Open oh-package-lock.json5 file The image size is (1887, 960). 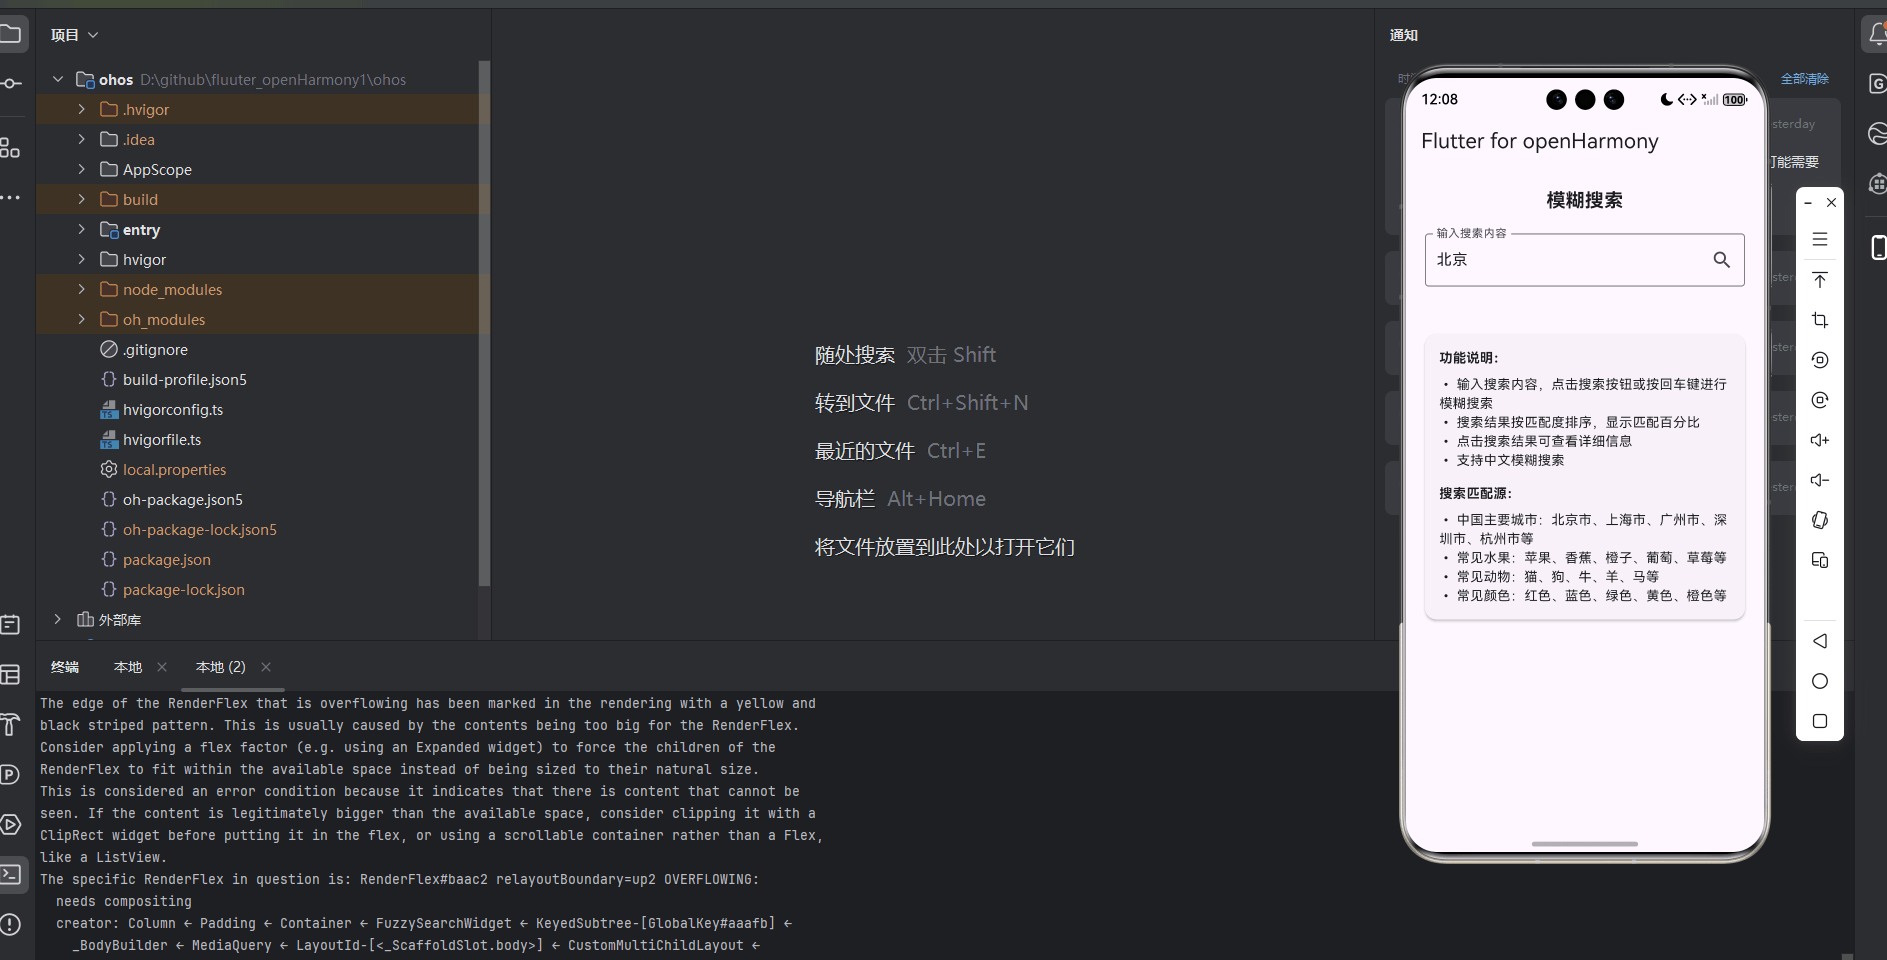pyautogui.click(x=199, y=529)
